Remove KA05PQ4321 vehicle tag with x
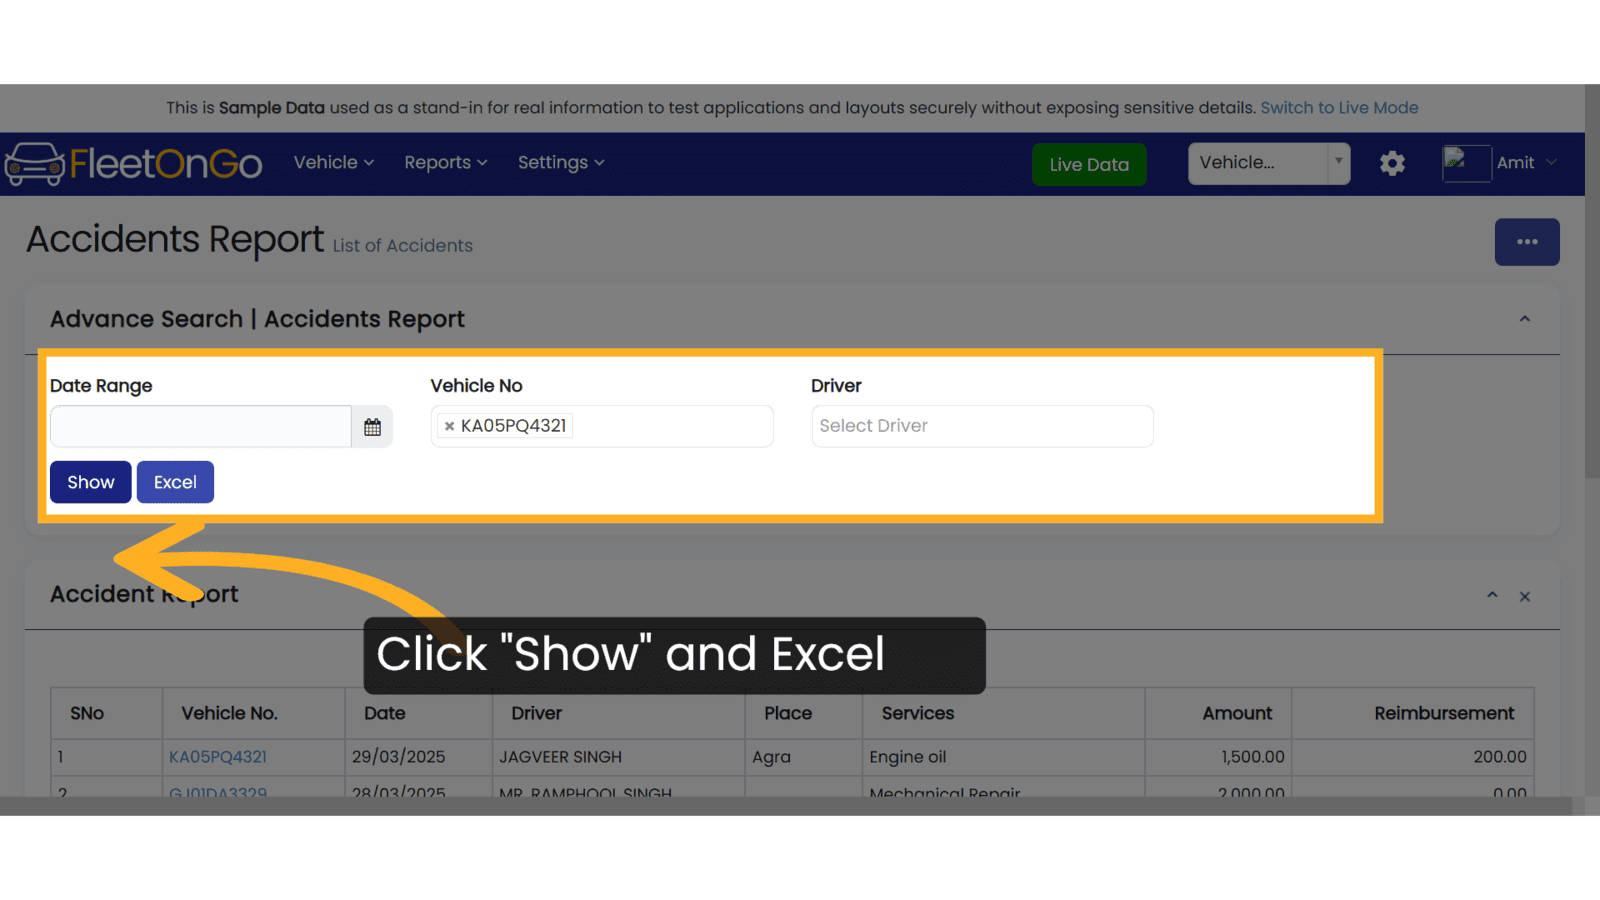This screenshot has height=900, width=1600. point(449,426)
